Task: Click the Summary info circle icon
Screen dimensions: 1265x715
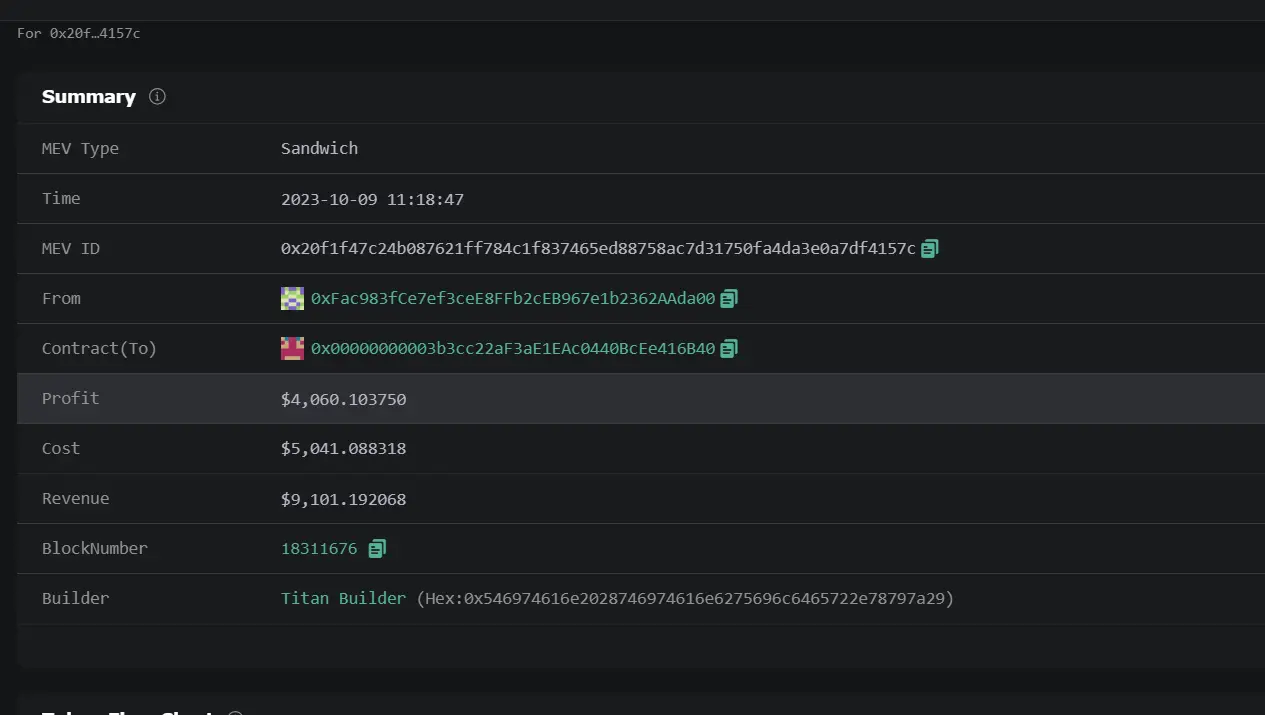Action: (157, 97)
